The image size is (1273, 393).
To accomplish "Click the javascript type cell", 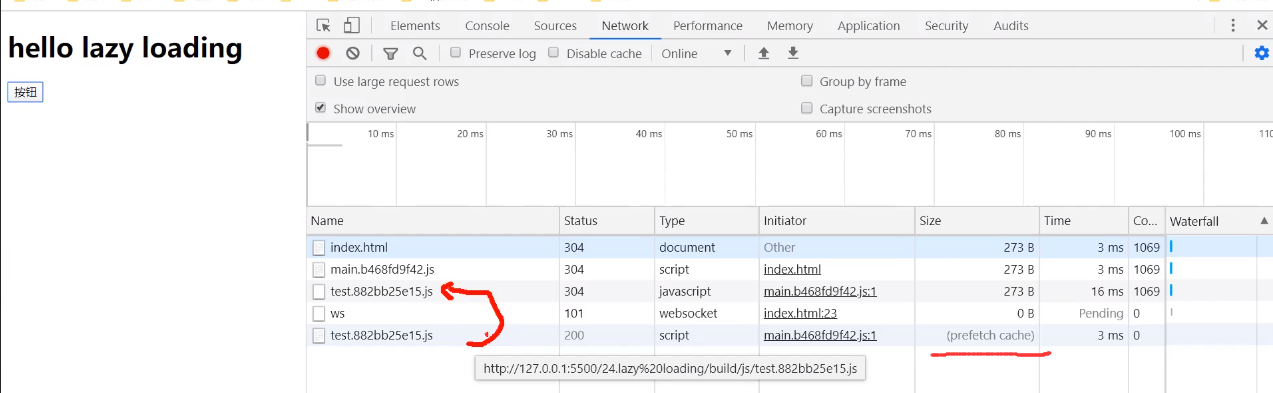I will click(685, 291).
